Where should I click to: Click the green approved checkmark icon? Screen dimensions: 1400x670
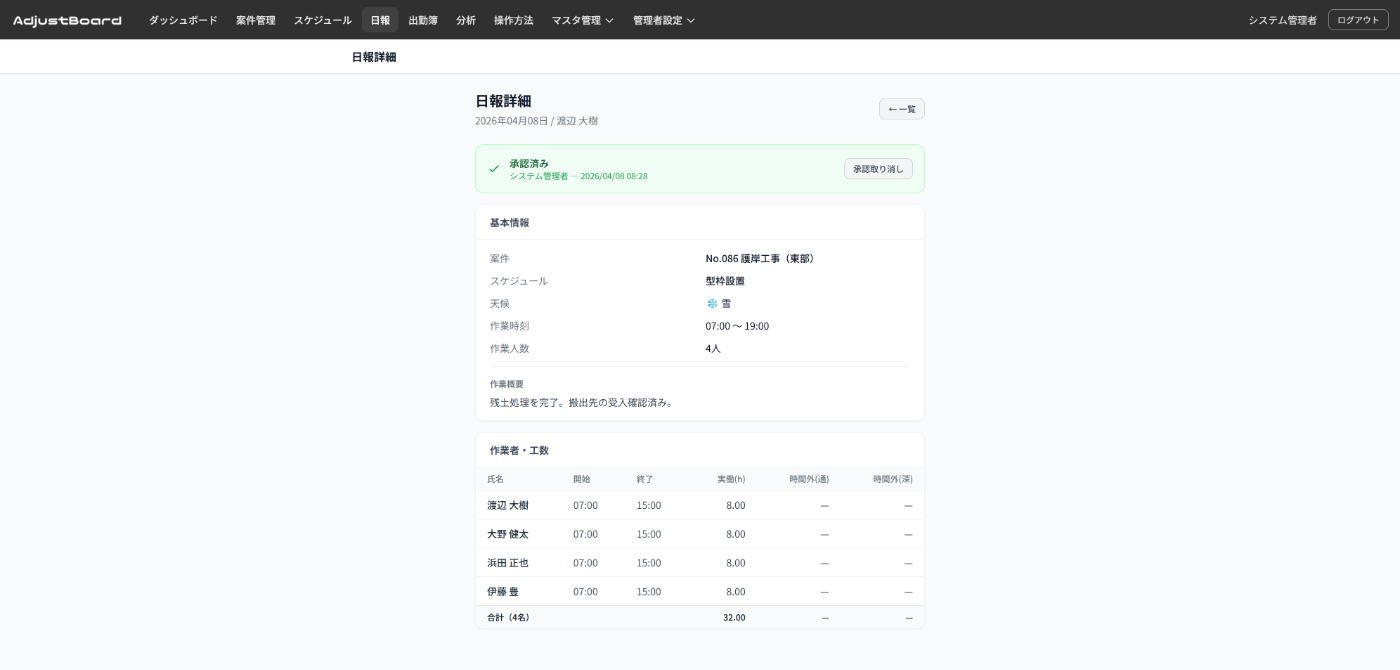494,169
